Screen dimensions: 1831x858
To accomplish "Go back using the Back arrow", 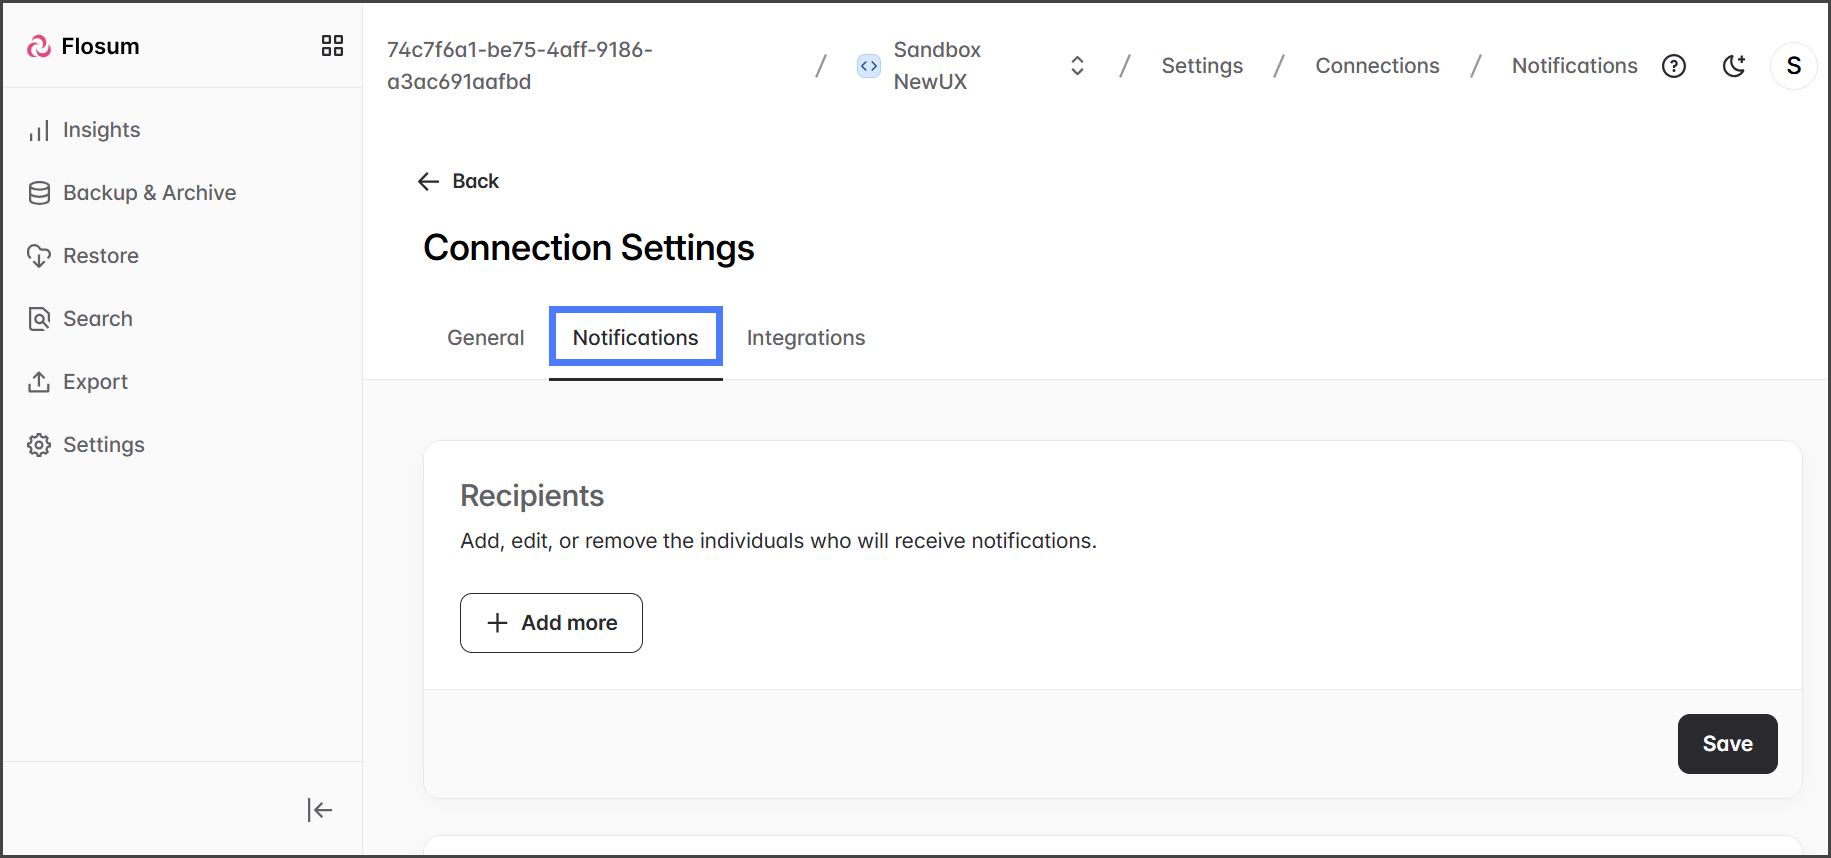I will point(458,181).
